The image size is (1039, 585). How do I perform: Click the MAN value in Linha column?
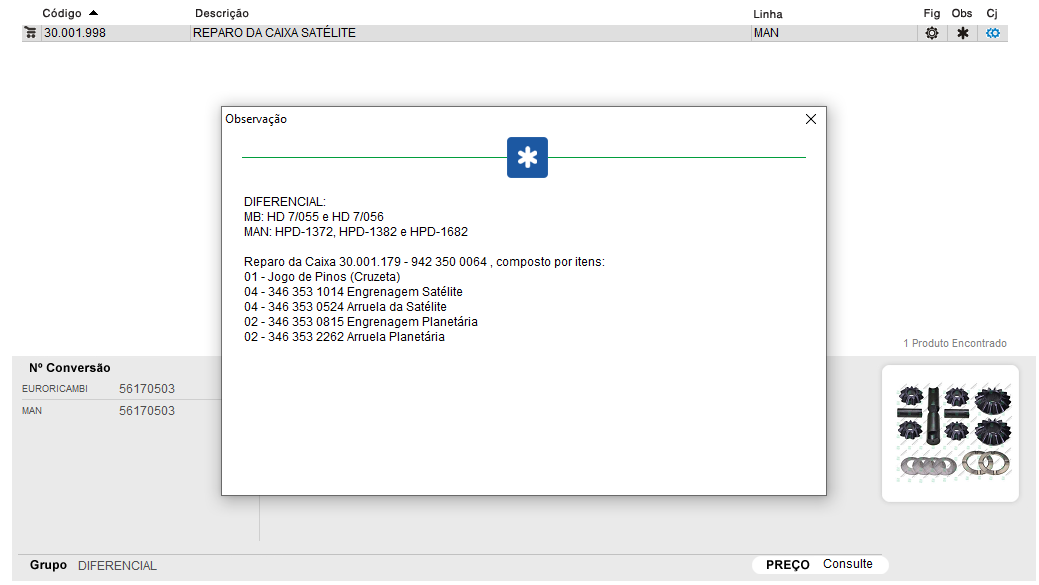[x=766, y=33]
